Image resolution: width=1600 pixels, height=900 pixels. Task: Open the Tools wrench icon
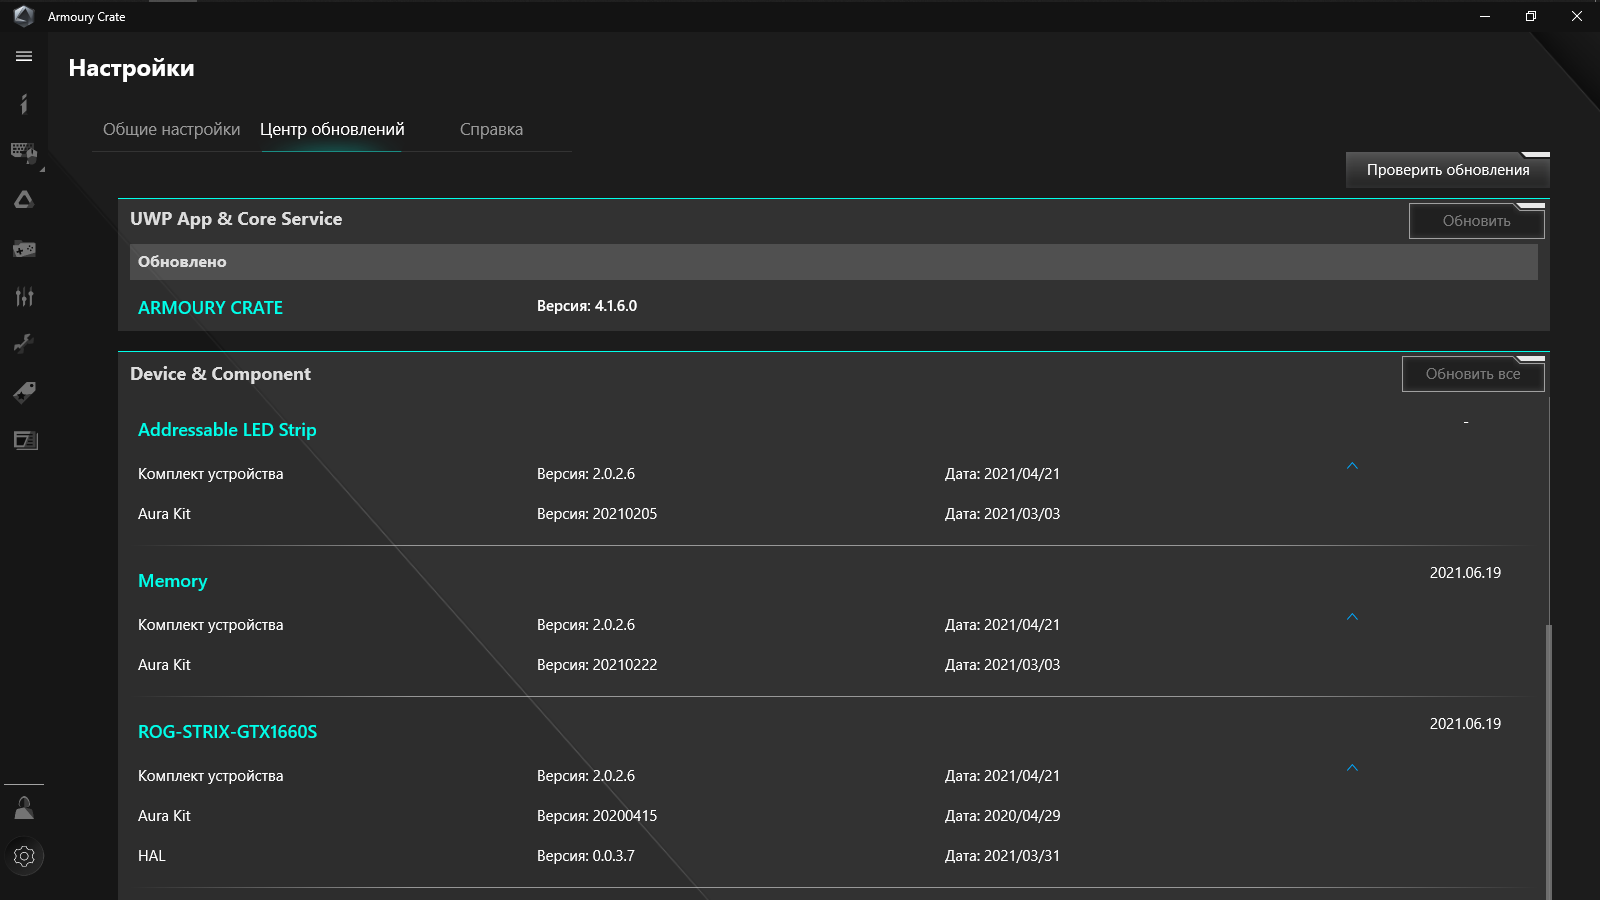(x=24, y=344)
